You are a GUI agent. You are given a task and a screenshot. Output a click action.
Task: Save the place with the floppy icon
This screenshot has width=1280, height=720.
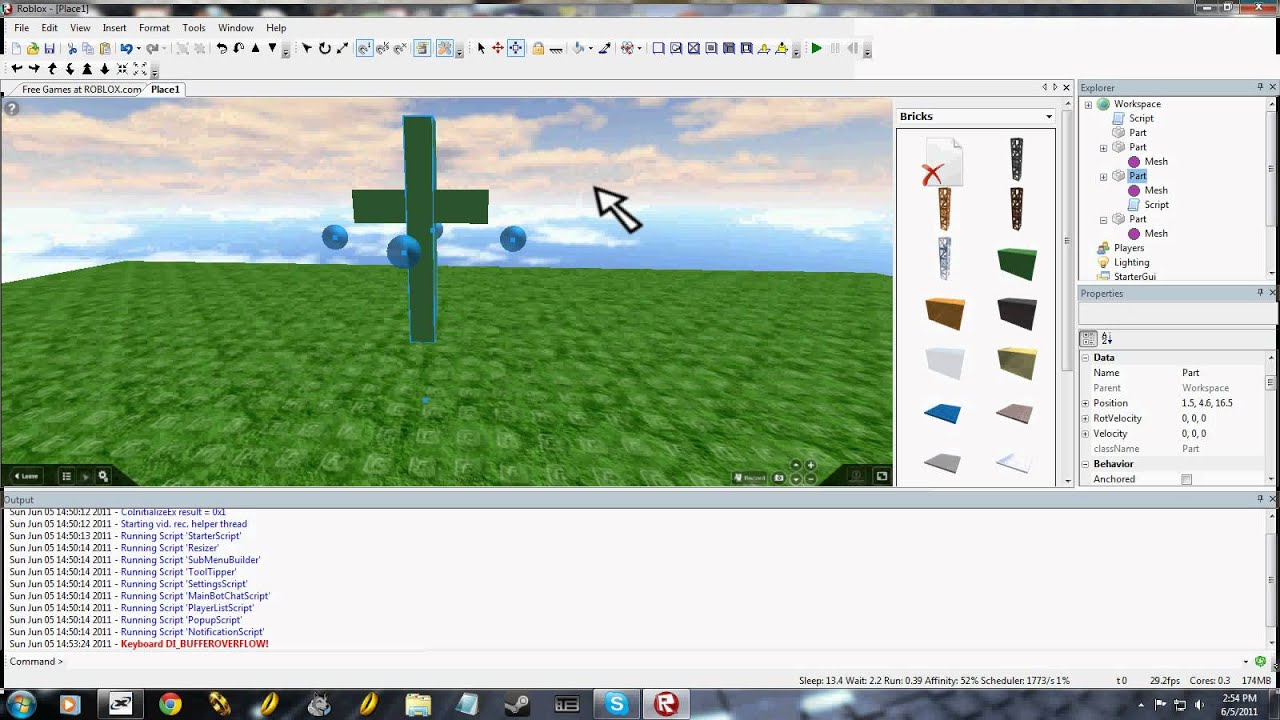pos(50,48)
